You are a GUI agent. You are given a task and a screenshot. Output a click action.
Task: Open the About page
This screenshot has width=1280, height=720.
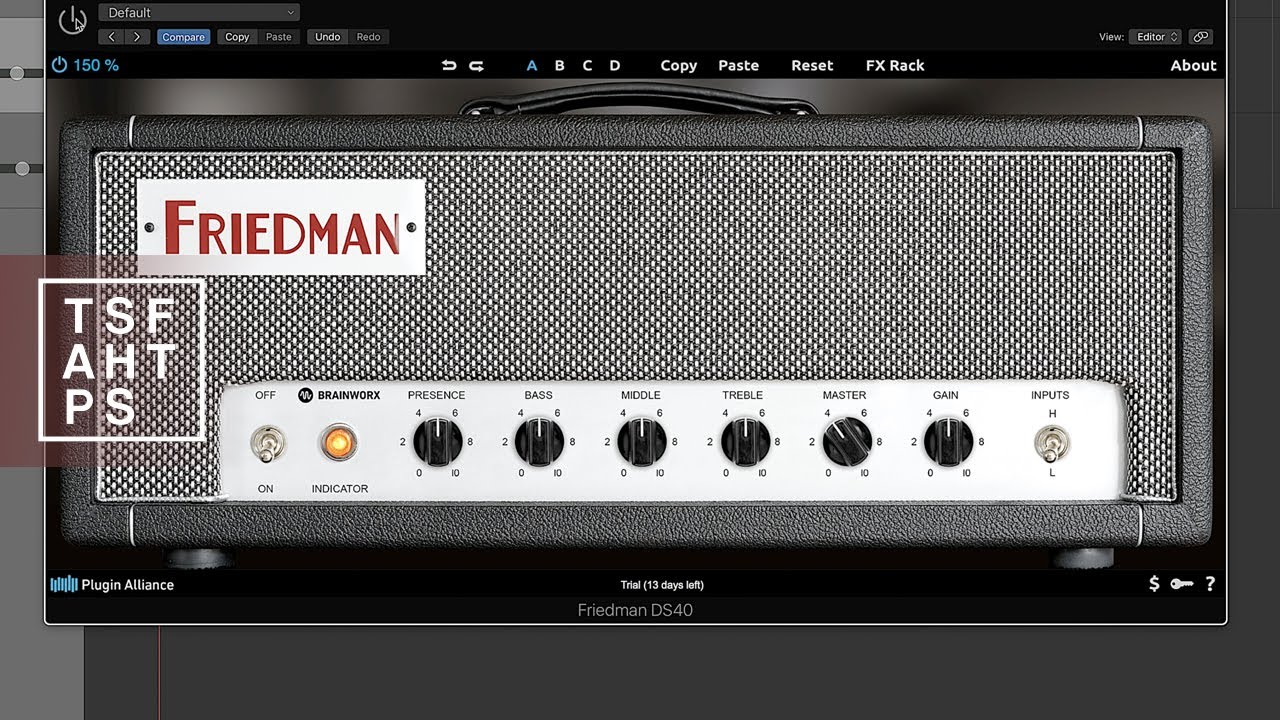click(x=1194, y=65)
